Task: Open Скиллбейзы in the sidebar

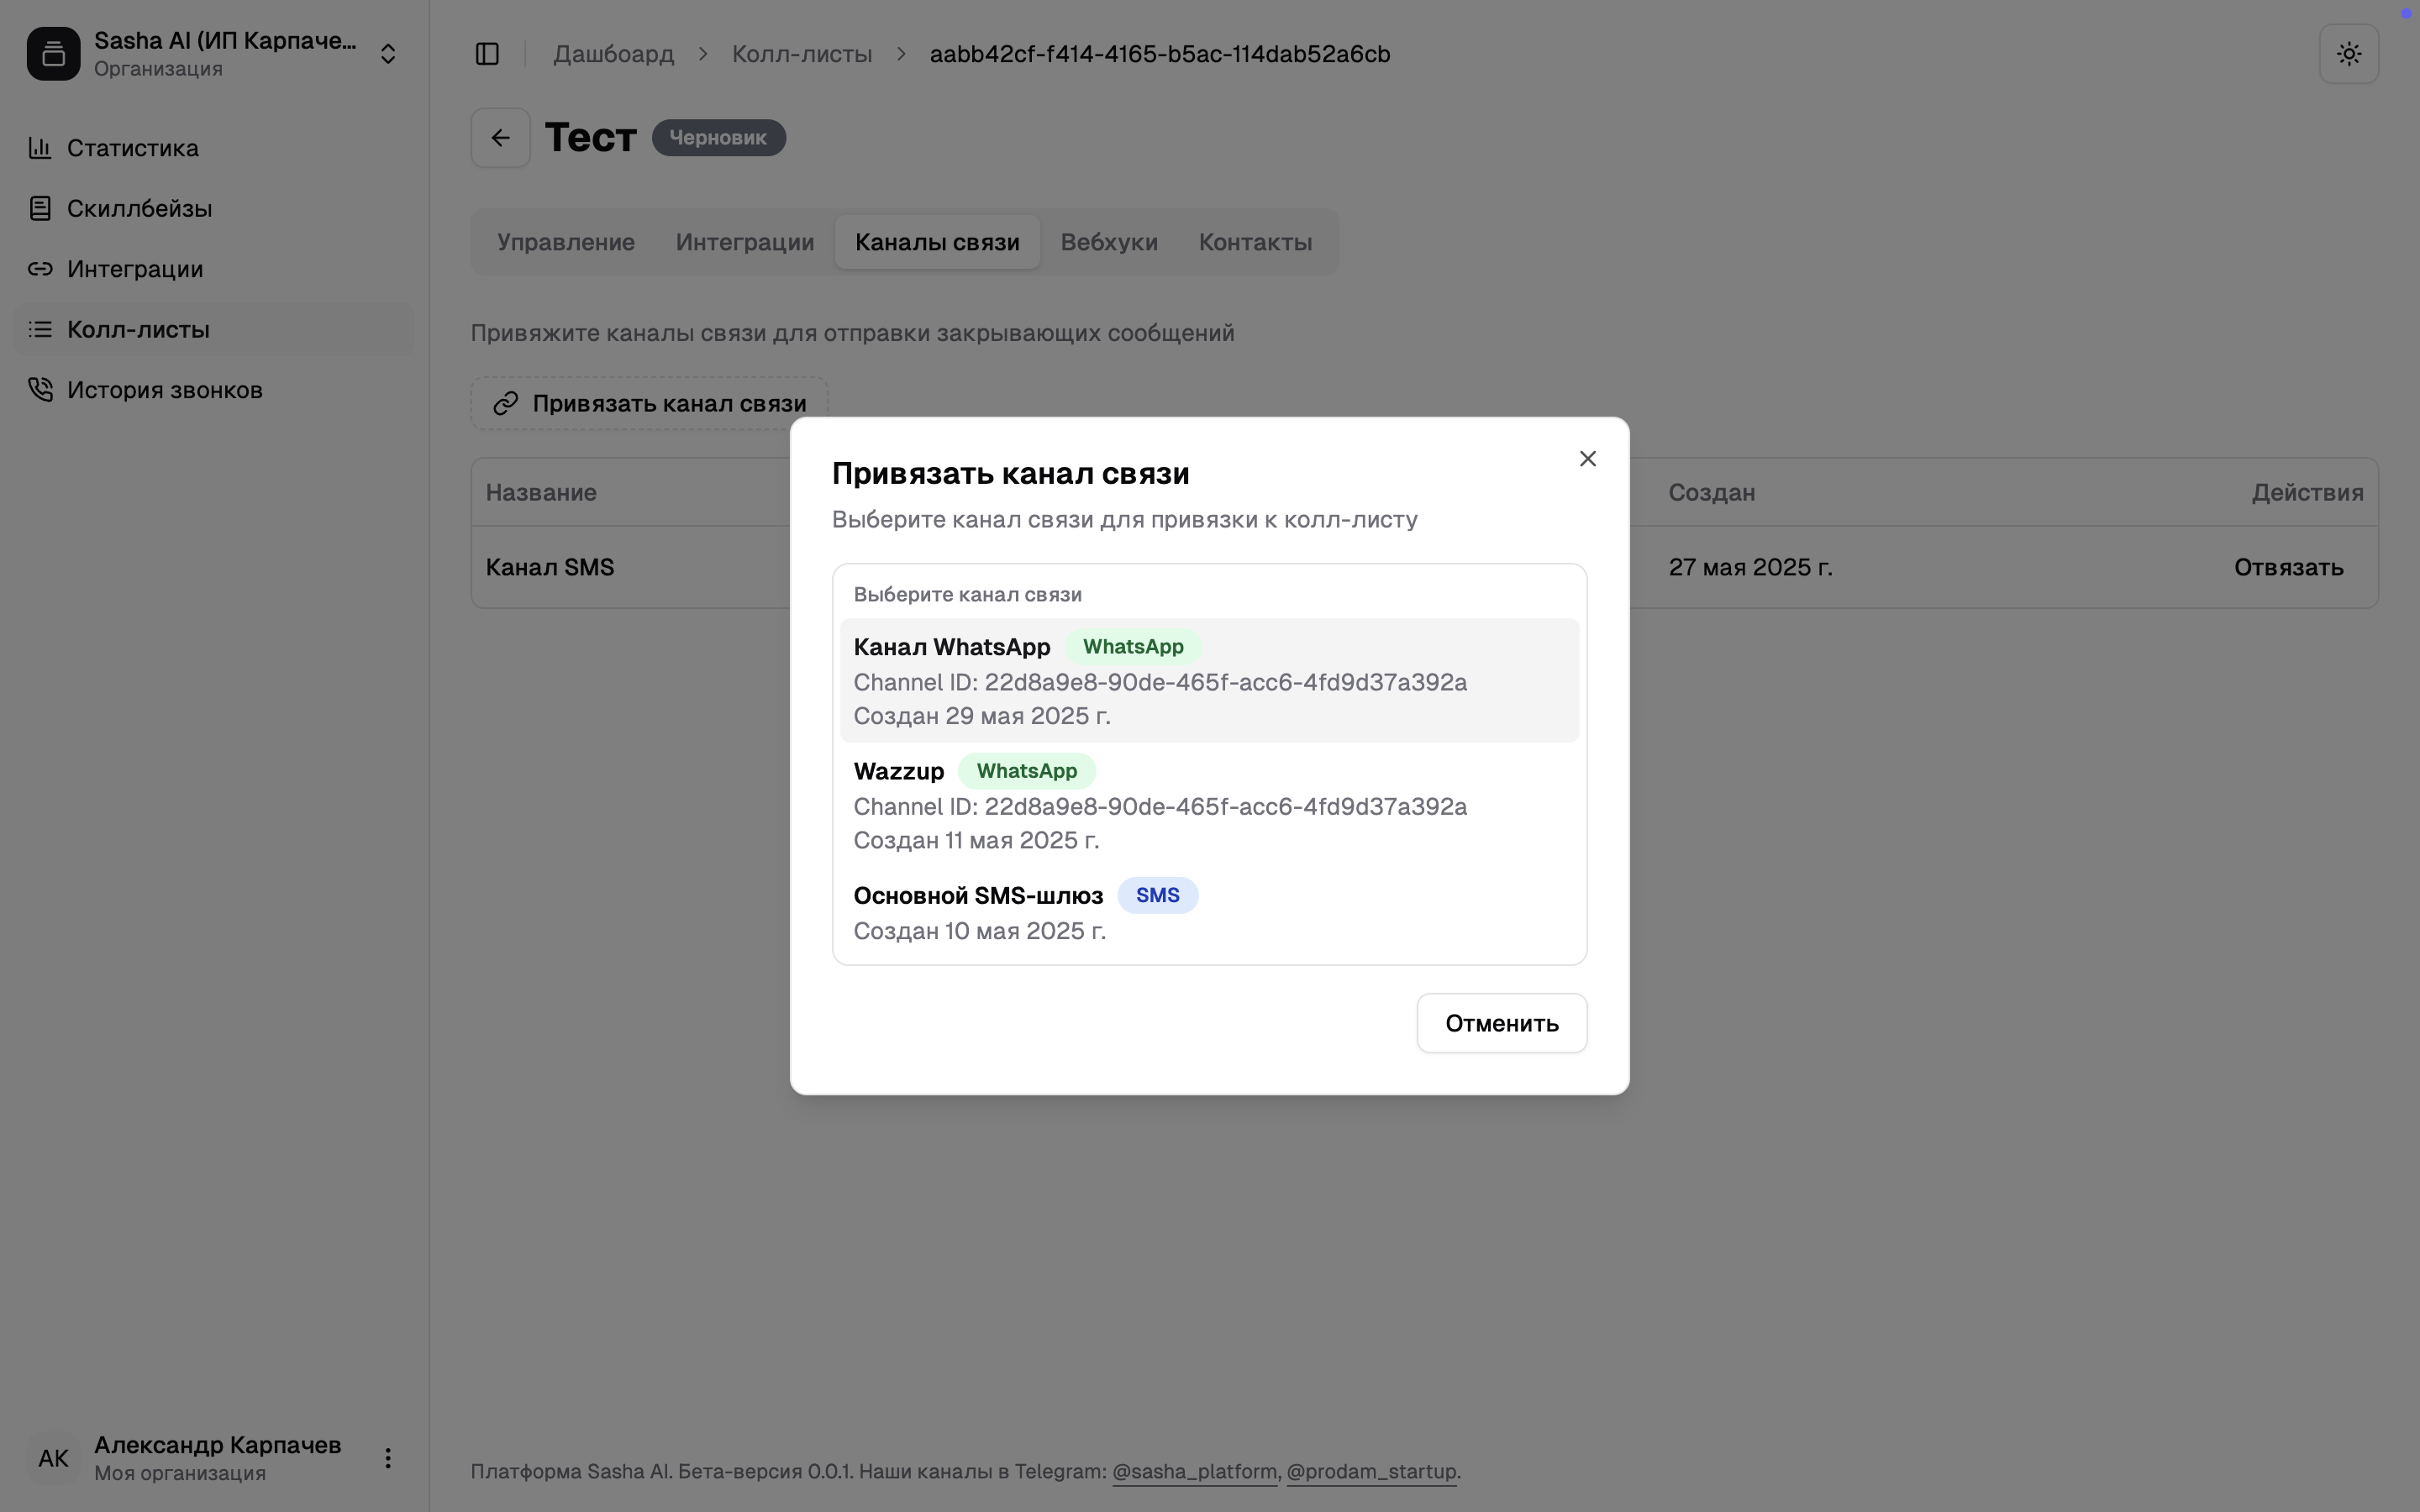Action: click(139, 209)
